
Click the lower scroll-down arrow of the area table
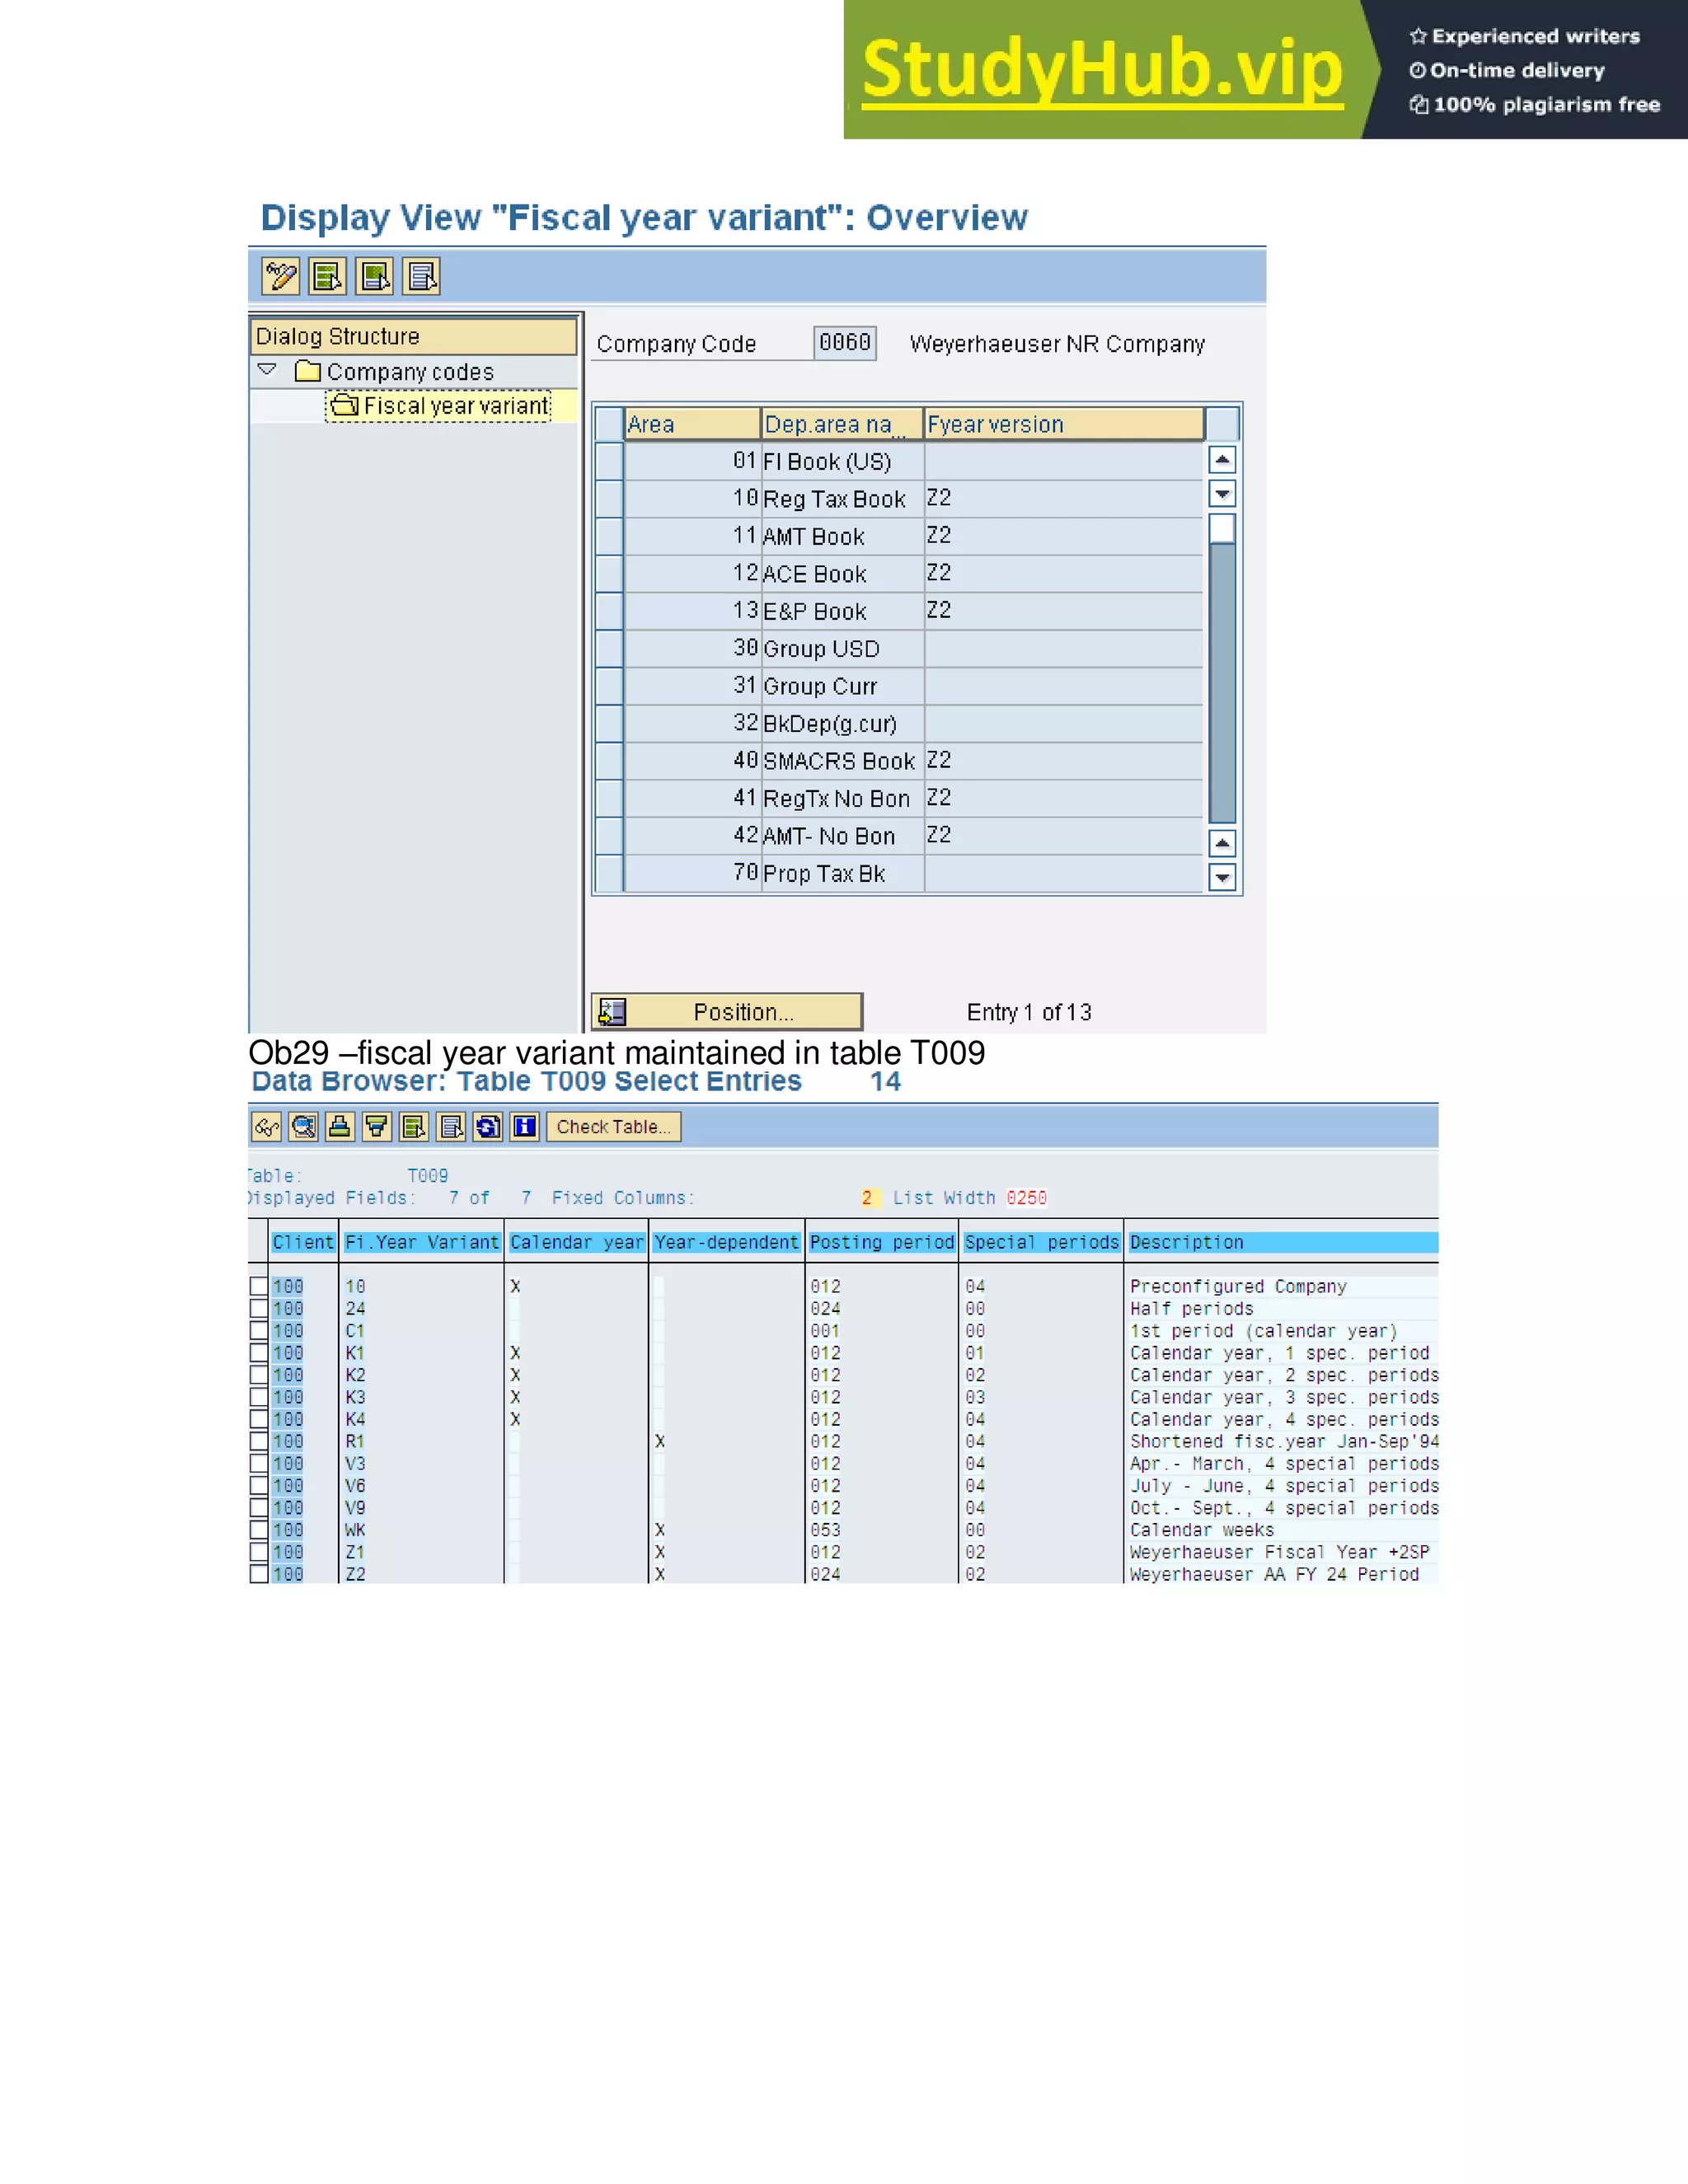pyautogui.click(x=1222, y=877)
